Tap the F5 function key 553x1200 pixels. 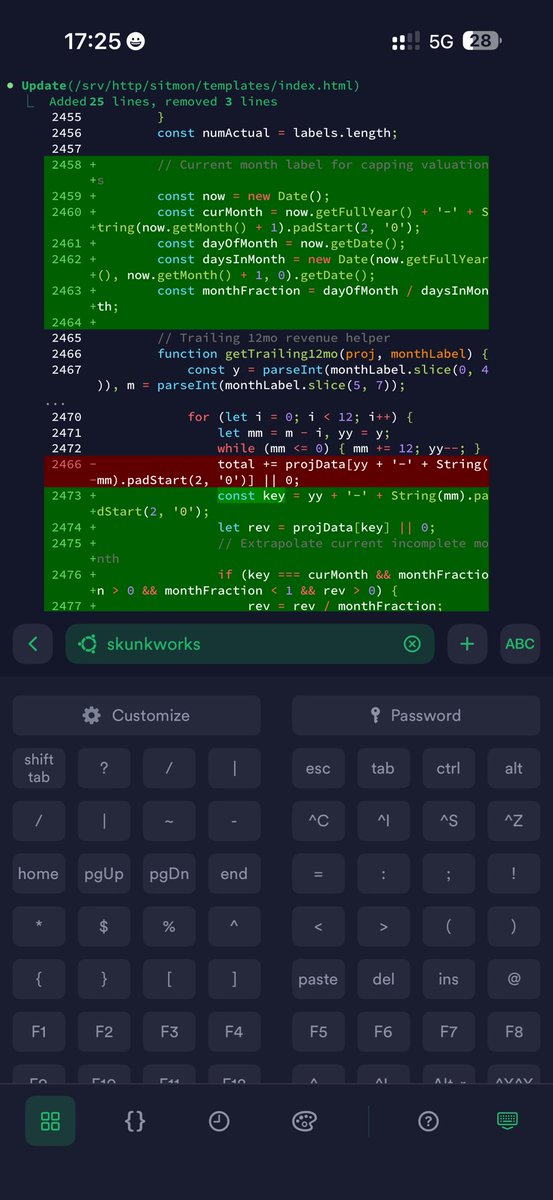click(x=318, y=1032)
